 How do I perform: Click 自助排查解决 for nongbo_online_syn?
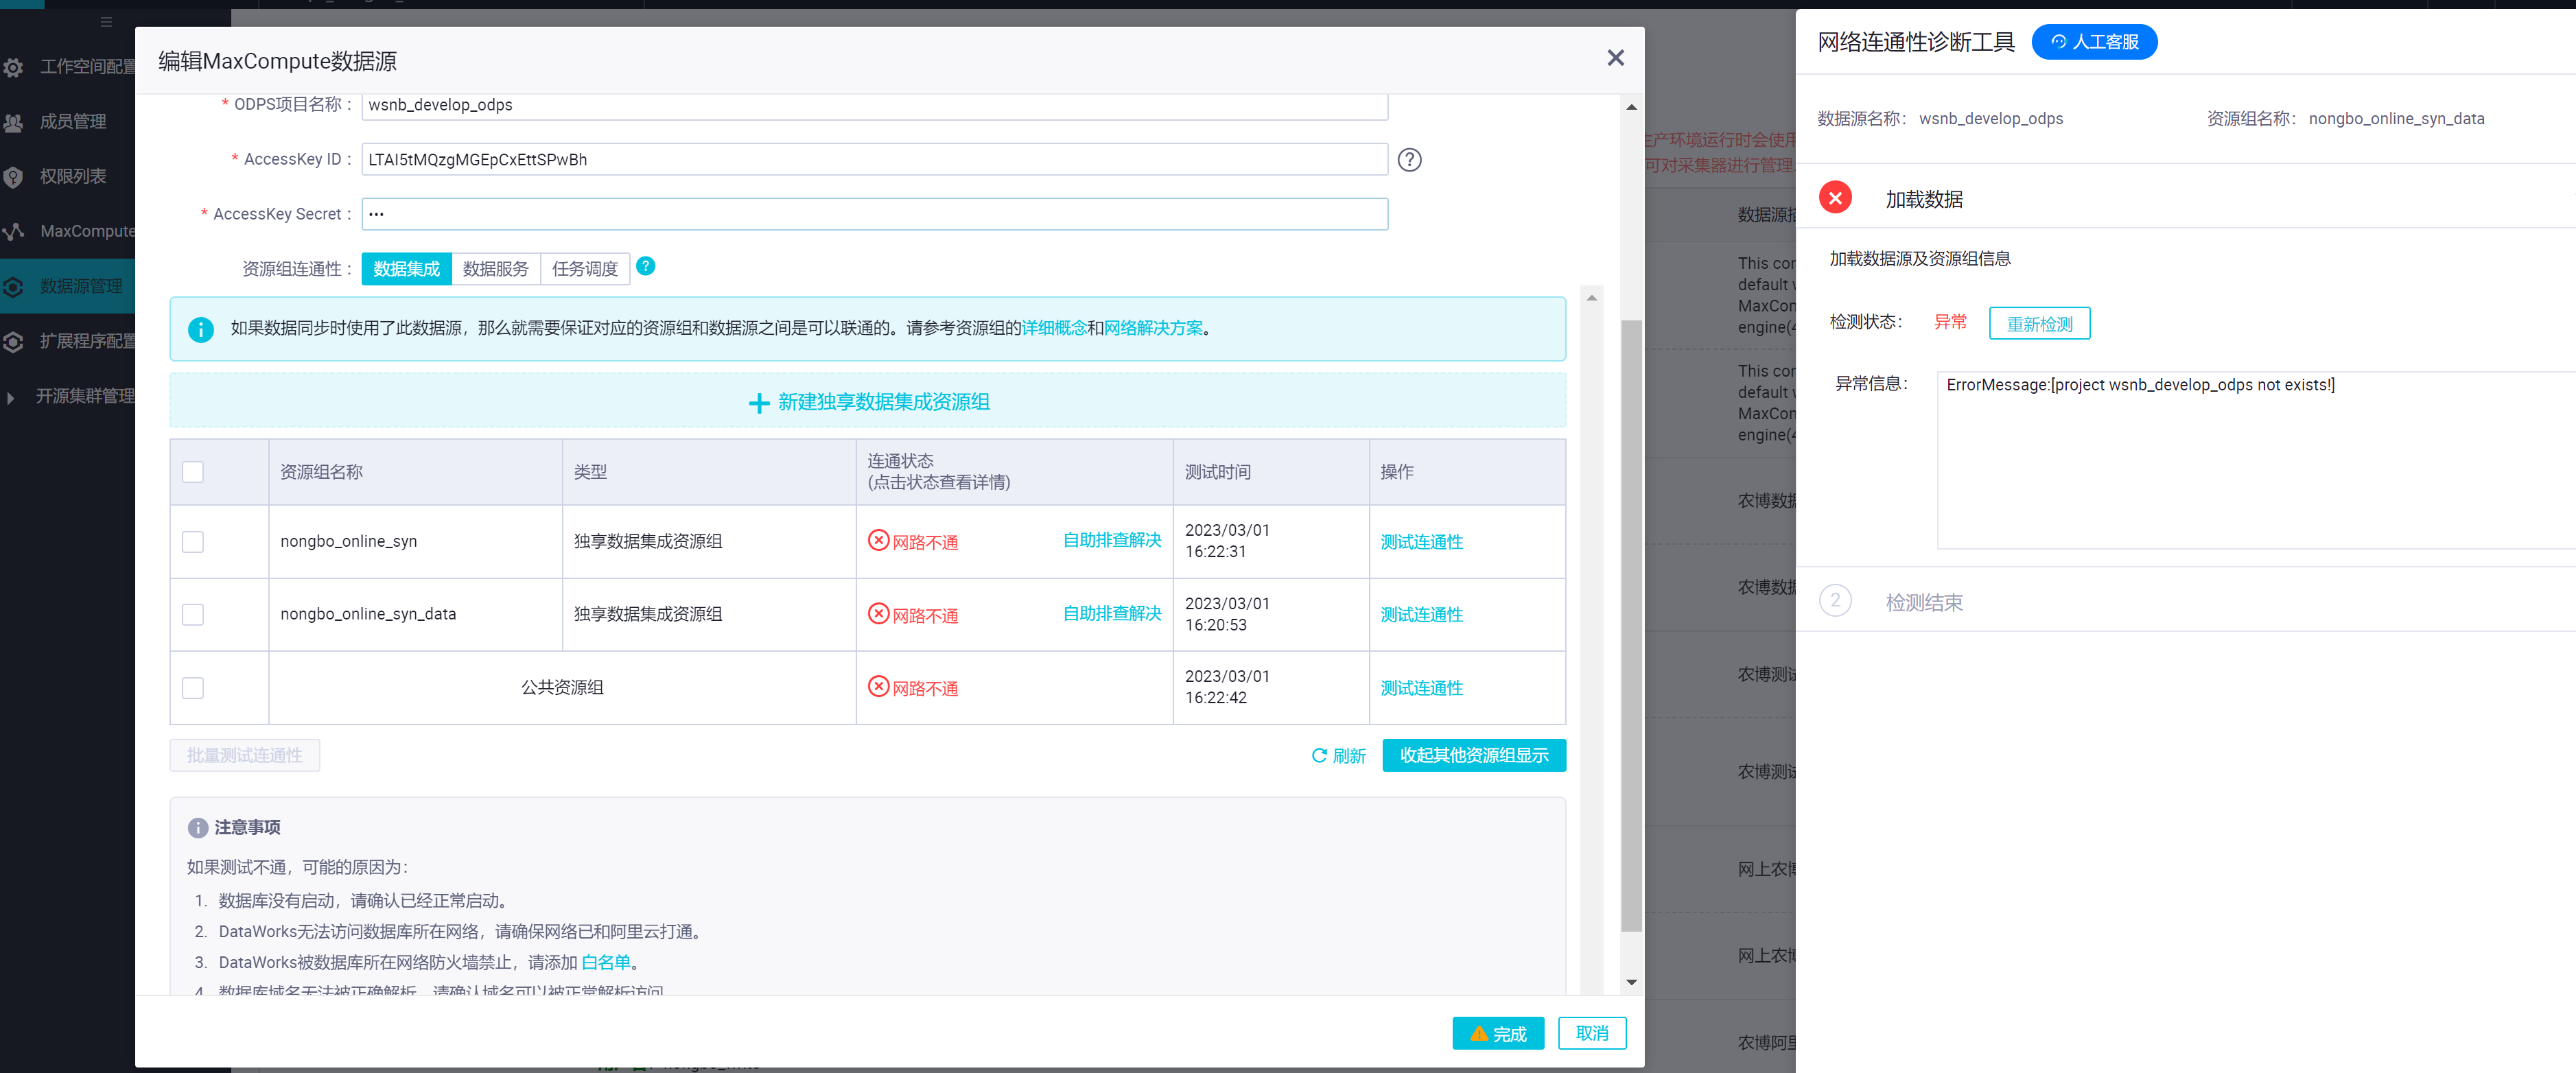(x=1112, y=540)
